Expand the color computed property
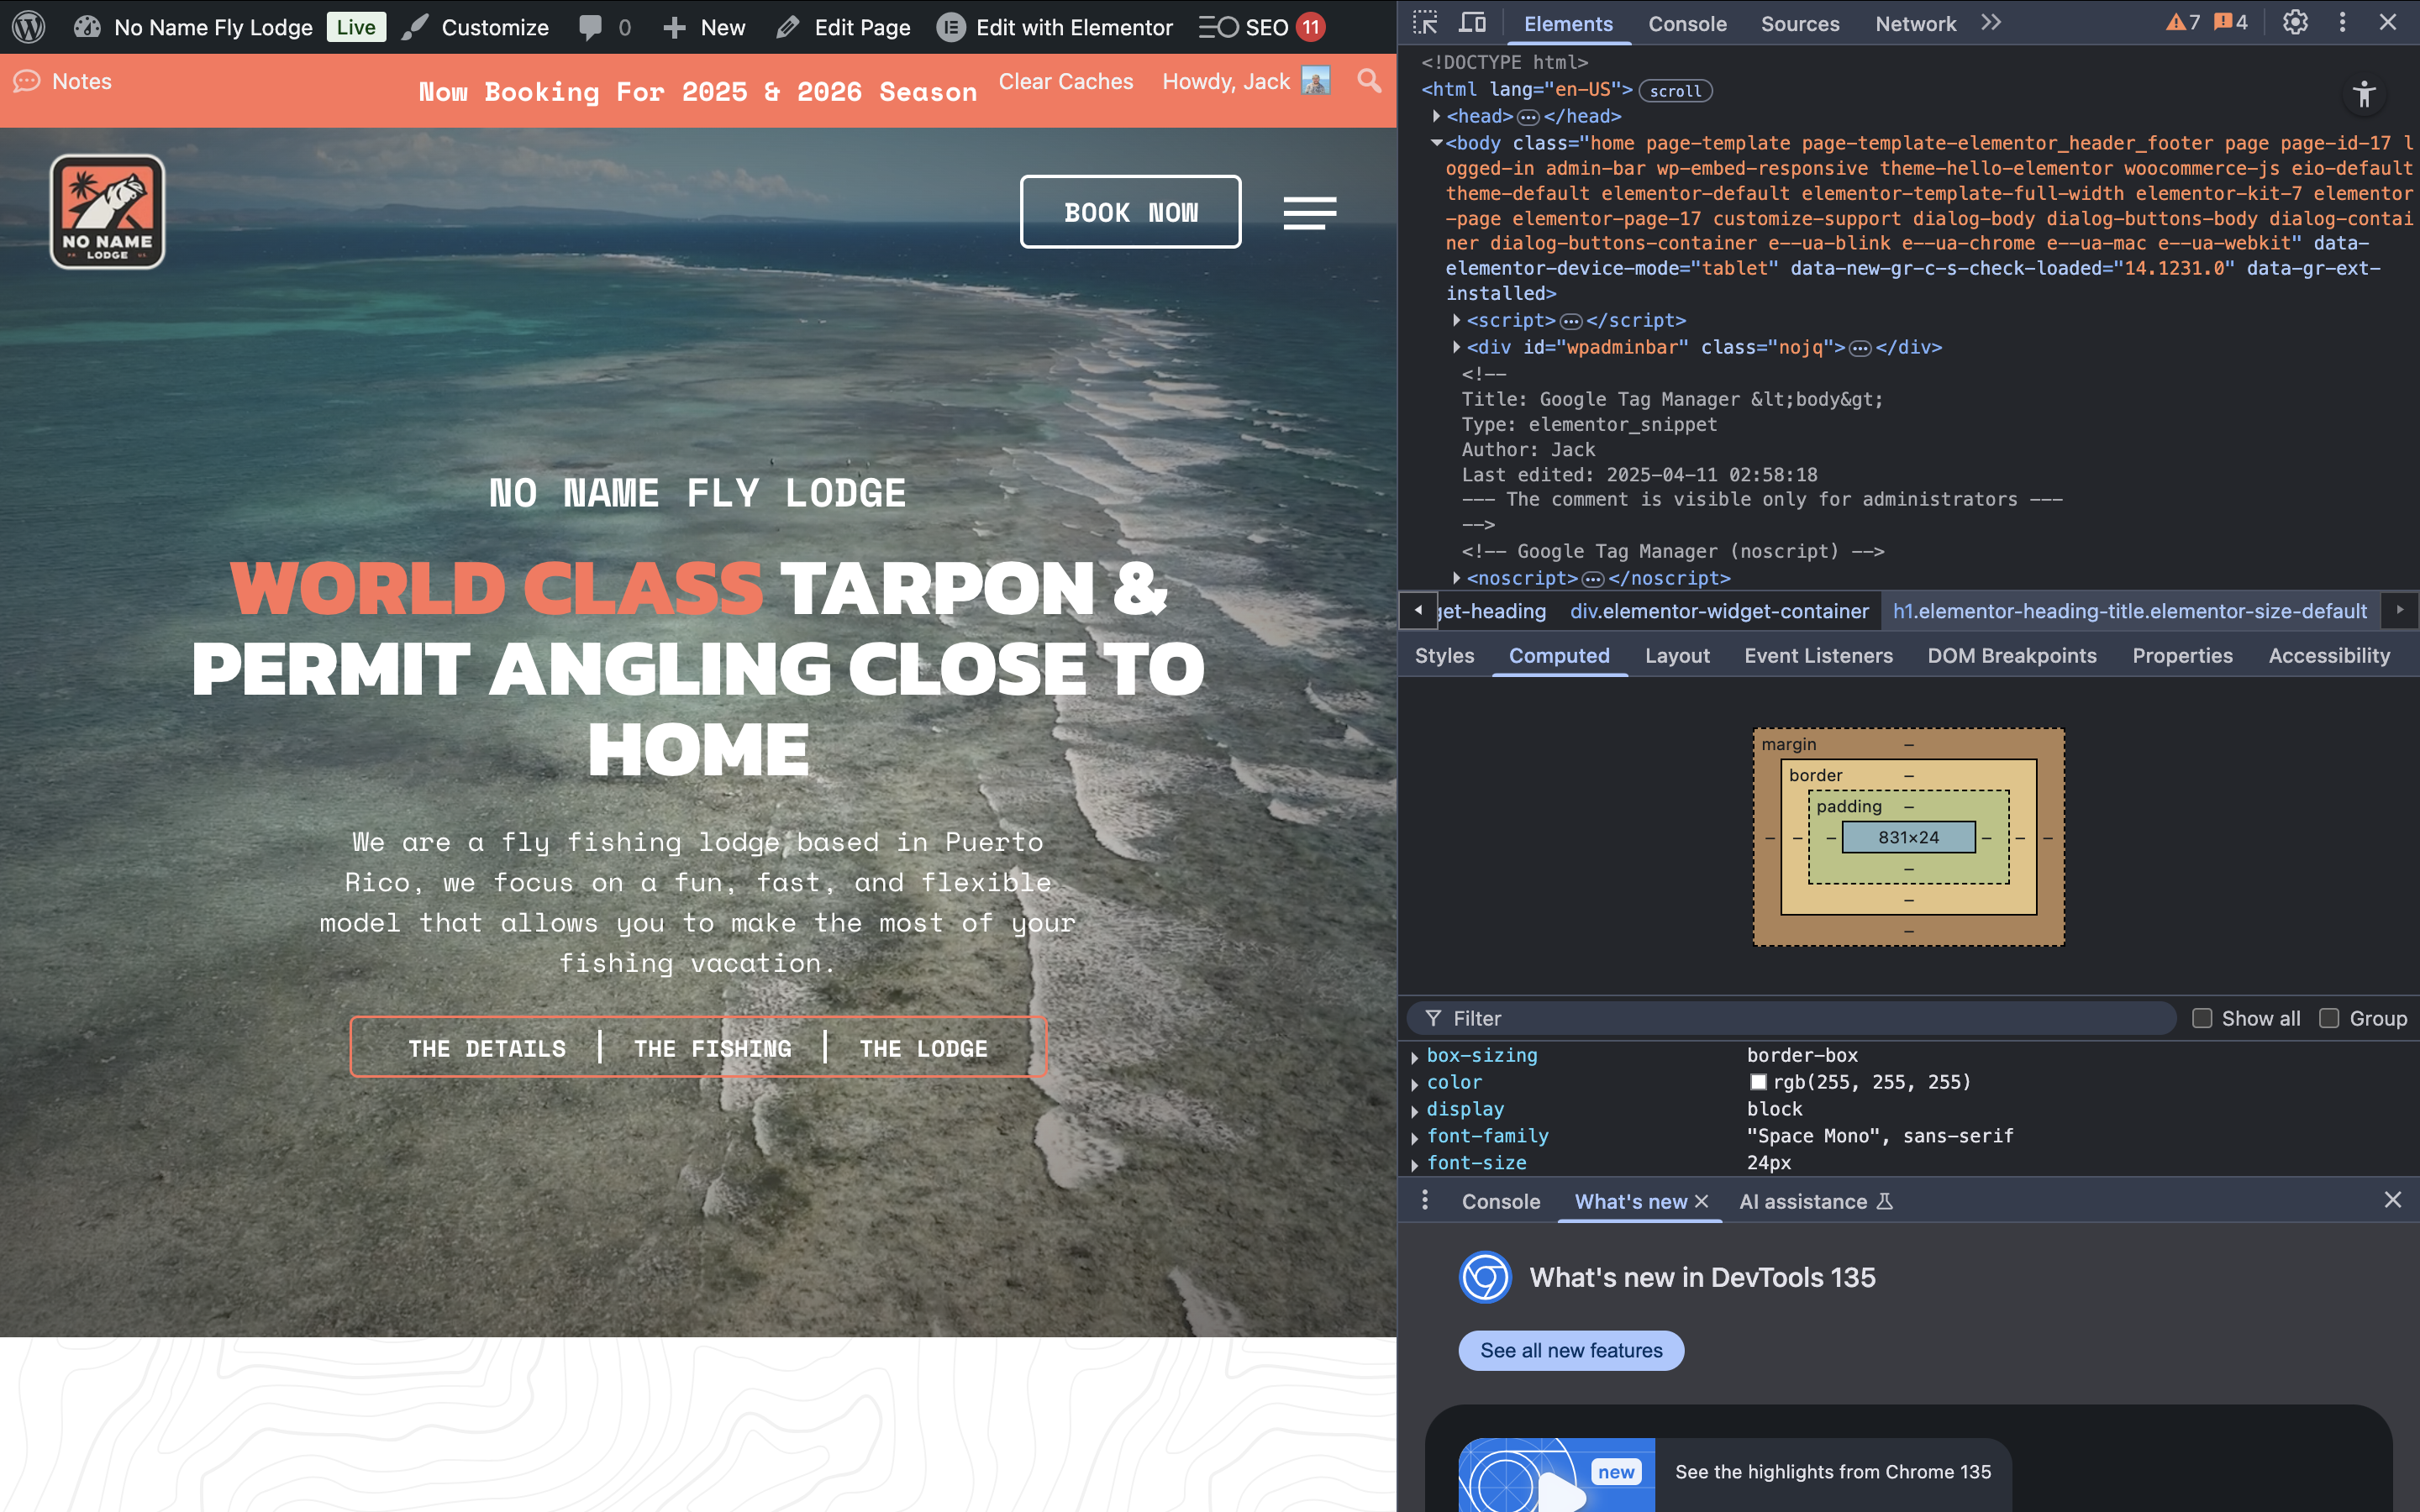Screen dimensions: 2420x1512 point(1414,1084)
